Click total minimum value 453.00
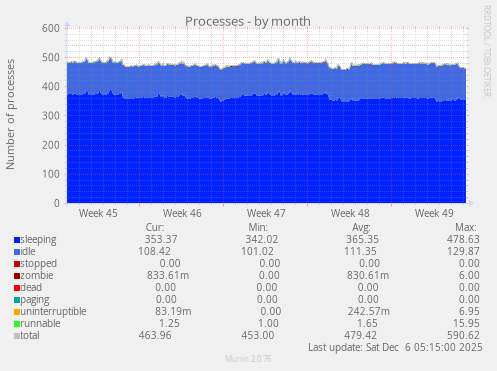Screen dimensions: 497x371 [x=258, y=335]
